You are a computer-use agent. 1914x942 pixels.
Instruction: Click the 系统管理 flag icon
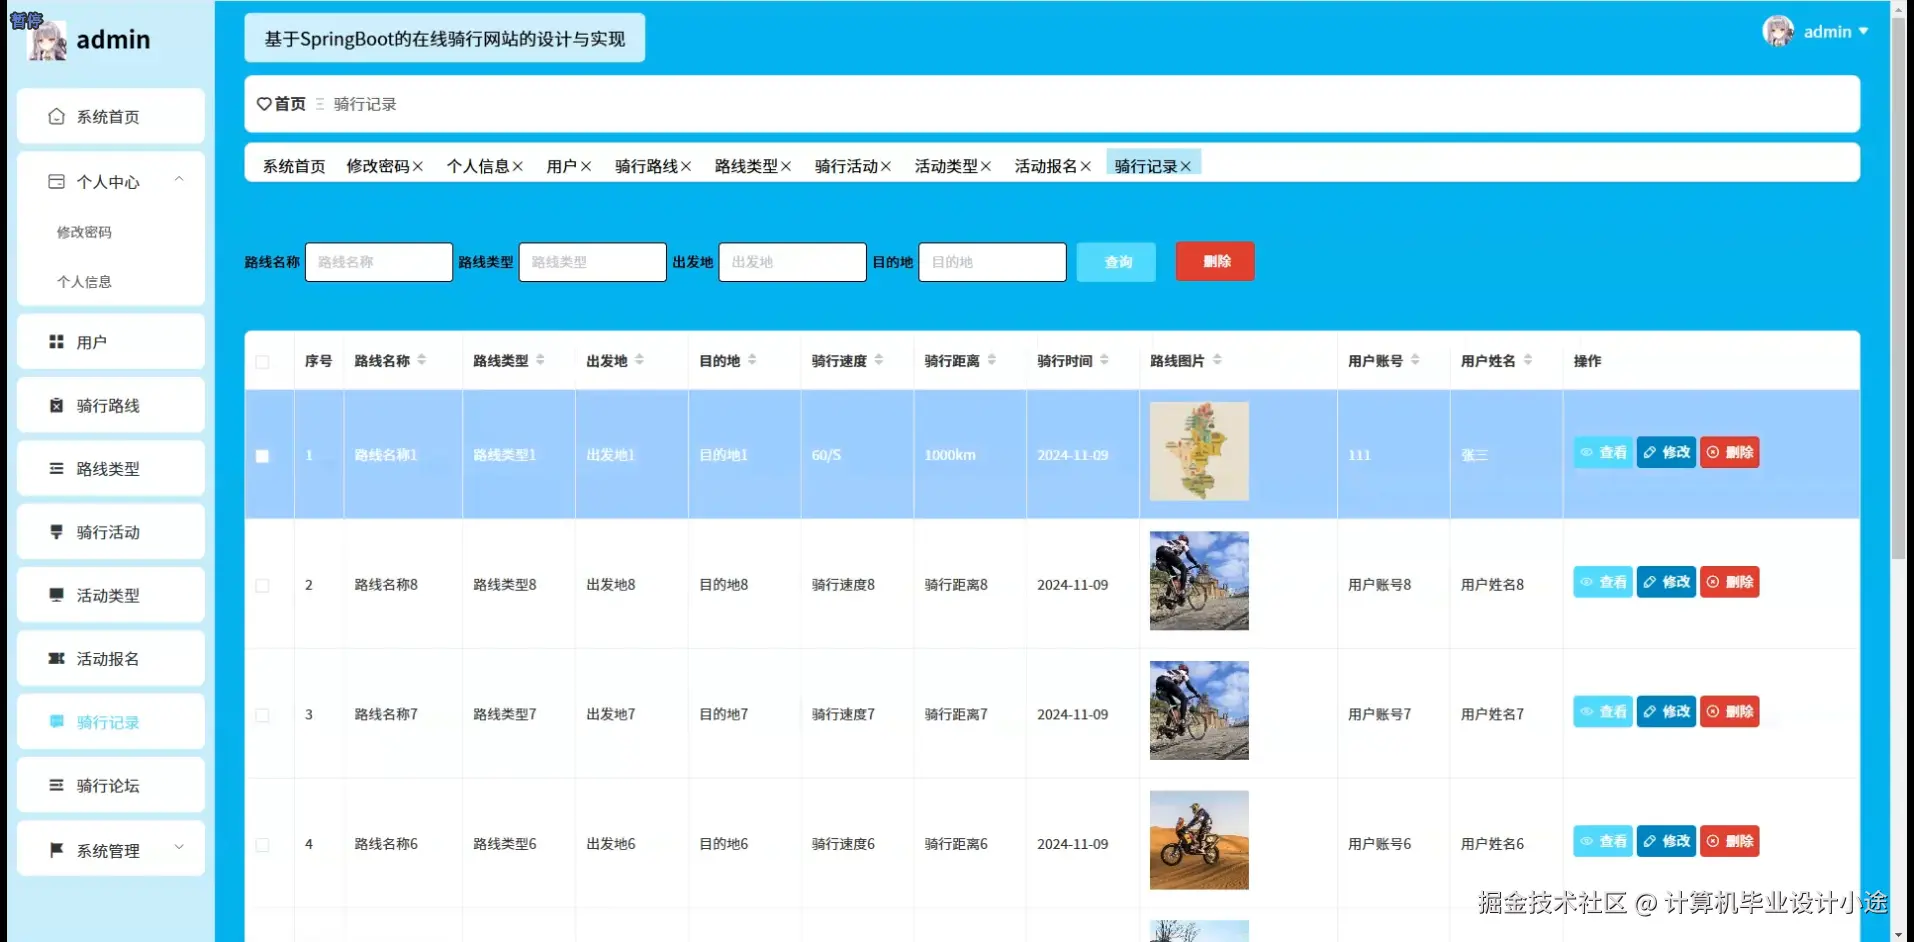tap(56, 849)
